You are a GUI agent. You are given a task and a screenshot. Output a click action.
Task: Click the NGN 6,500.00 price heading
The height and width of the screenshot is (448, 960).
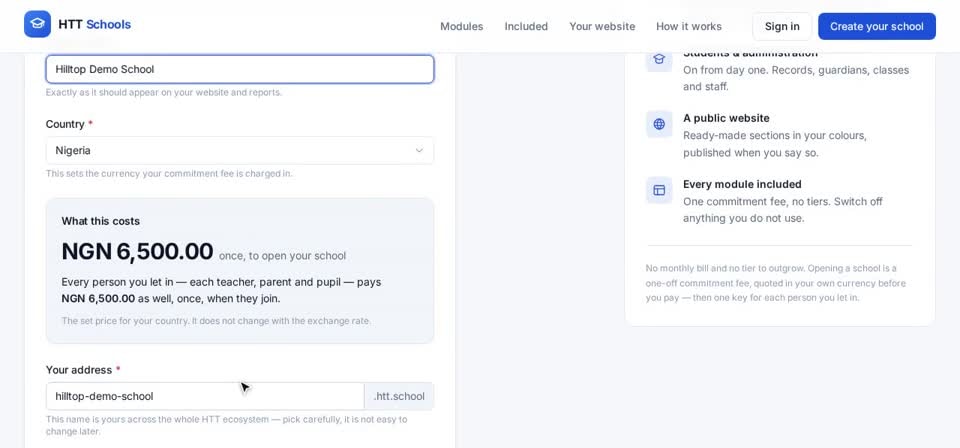pos(137,252)
